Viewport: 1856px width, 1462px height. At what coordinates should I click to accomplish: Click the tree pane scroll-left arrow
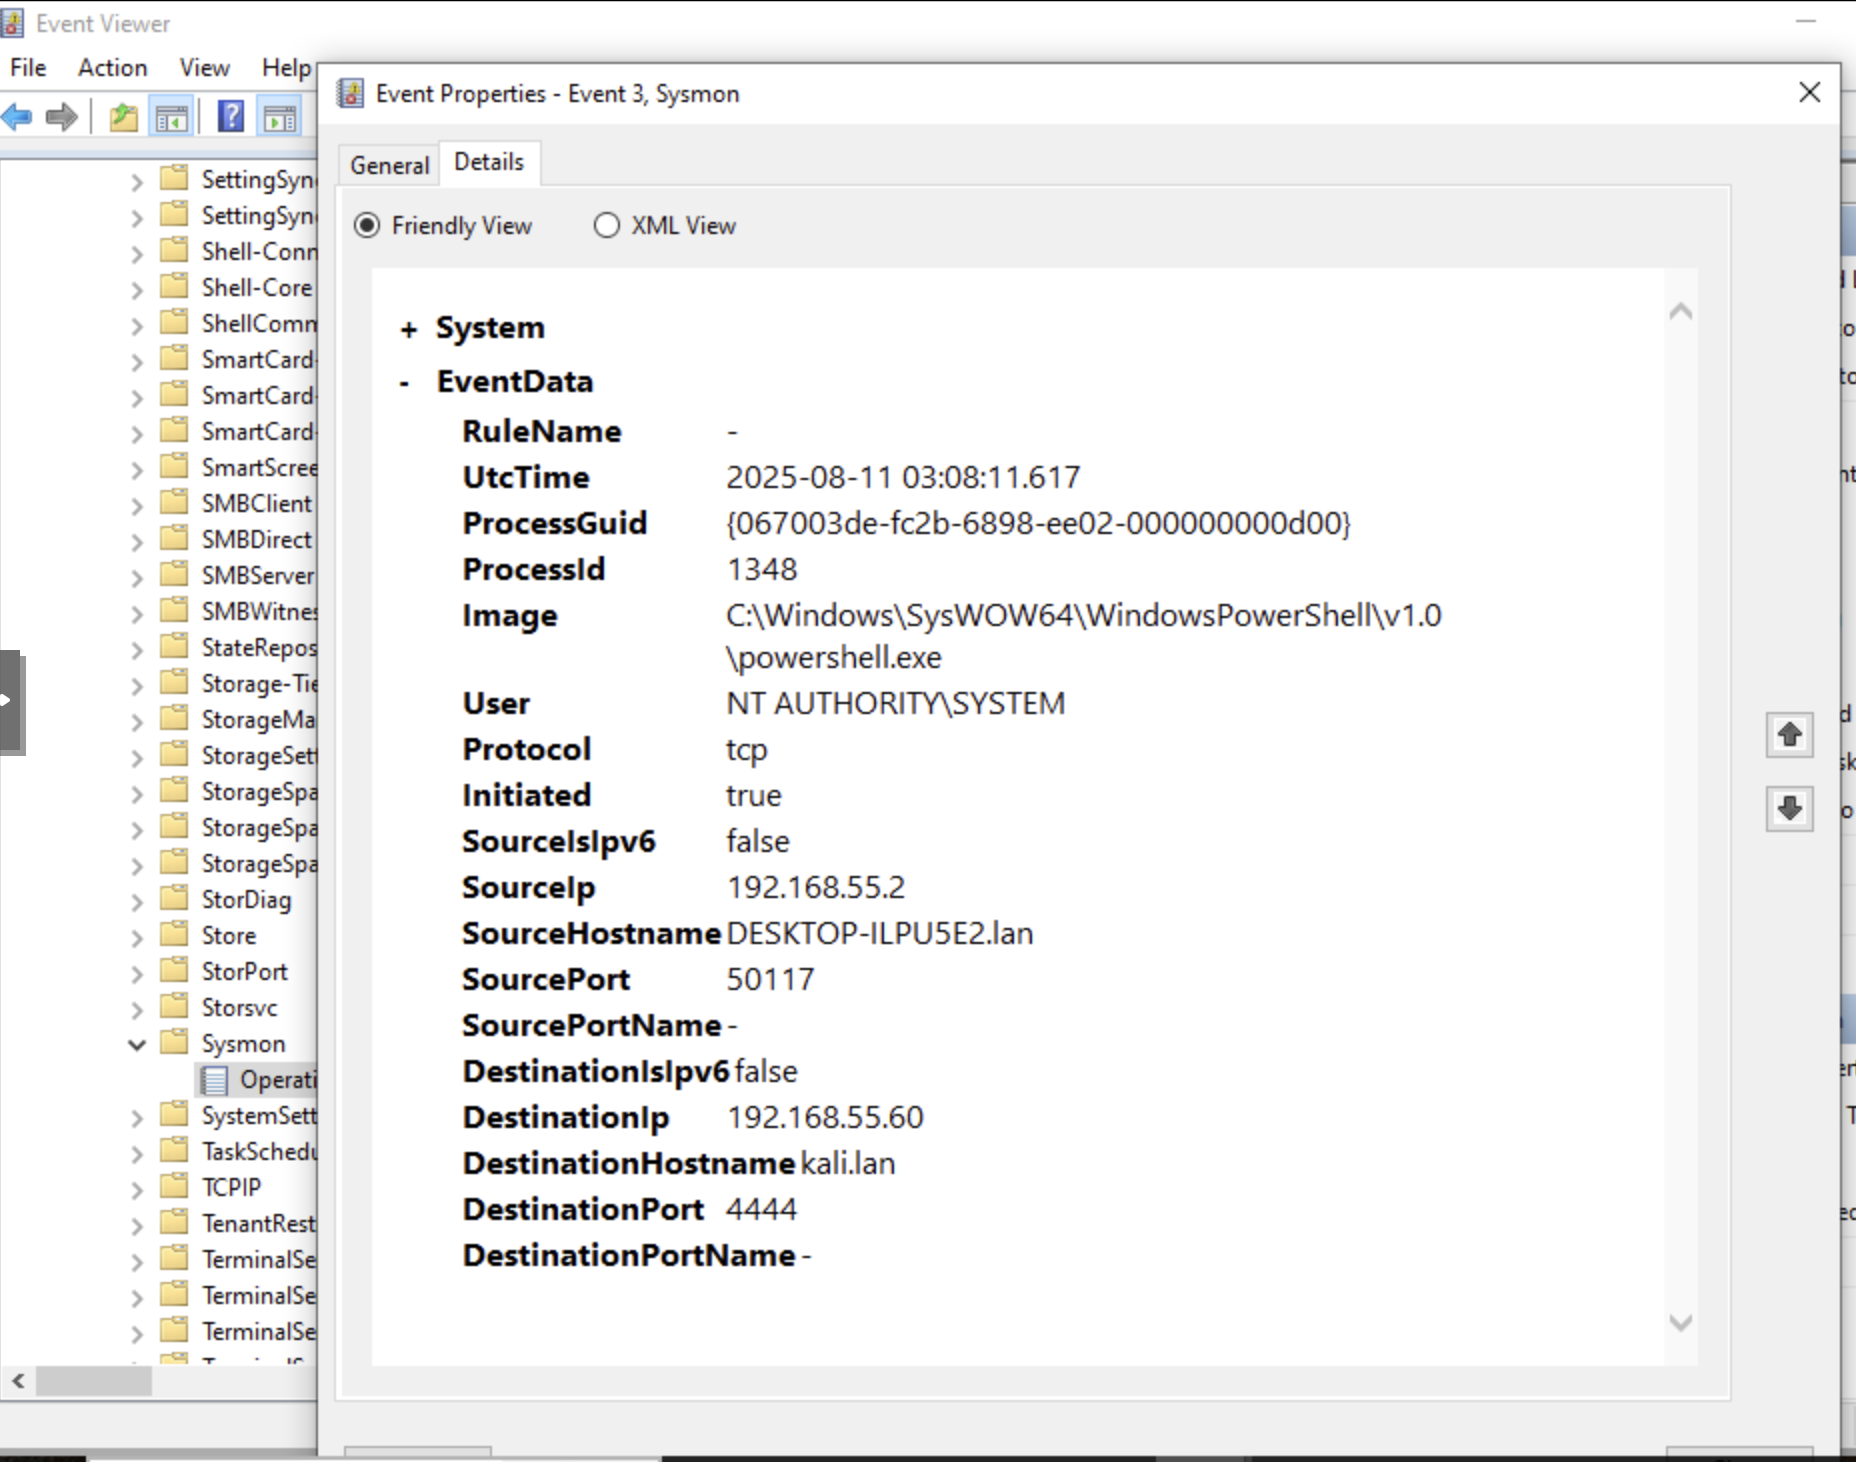[x=18, y=1381]
